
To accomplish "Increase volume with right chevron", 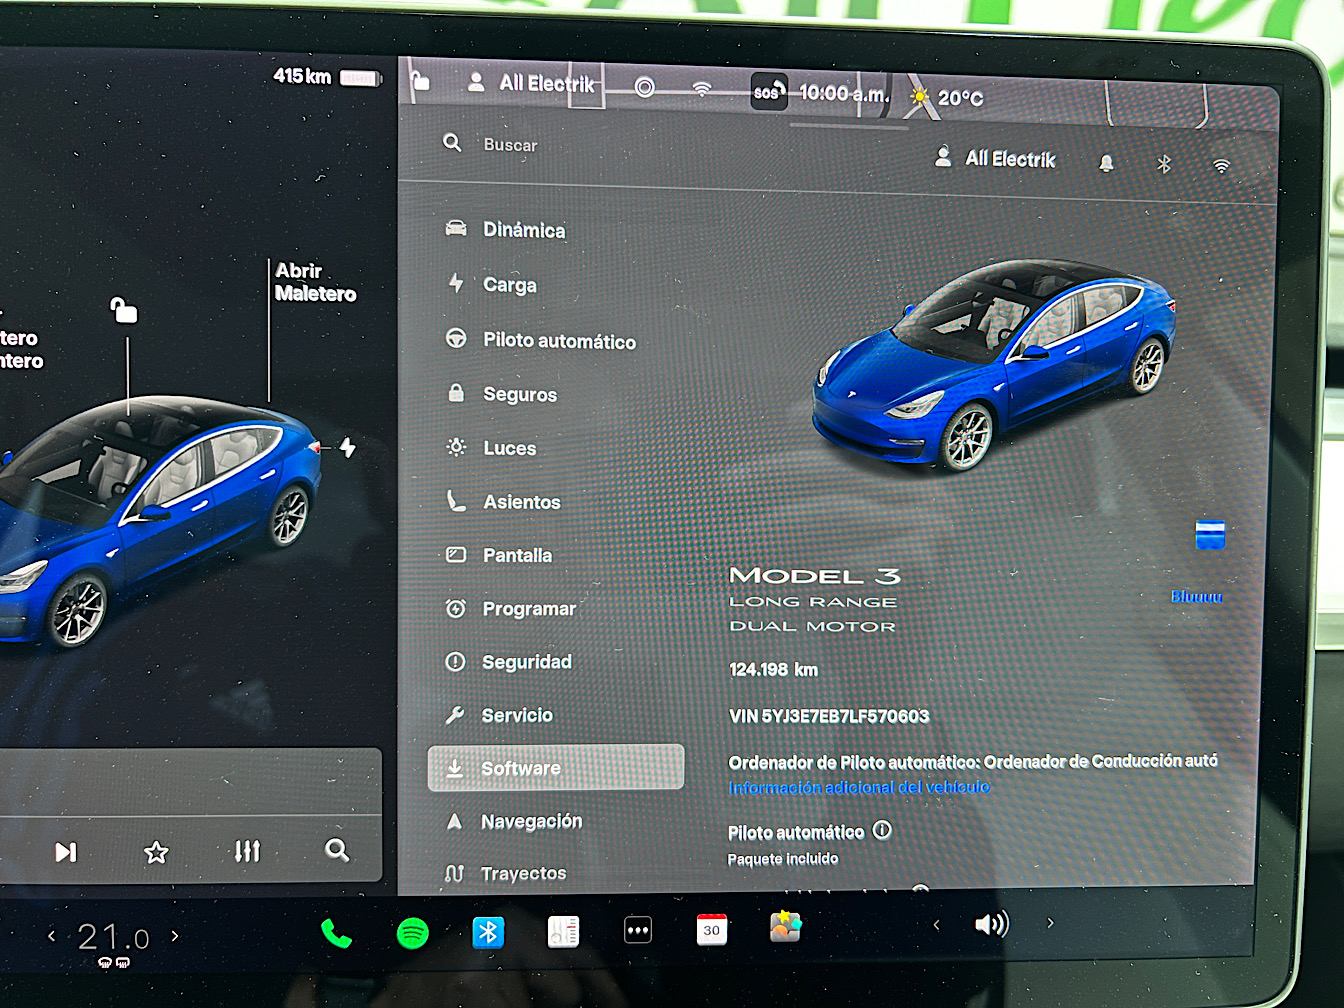I will (1050, 923).
